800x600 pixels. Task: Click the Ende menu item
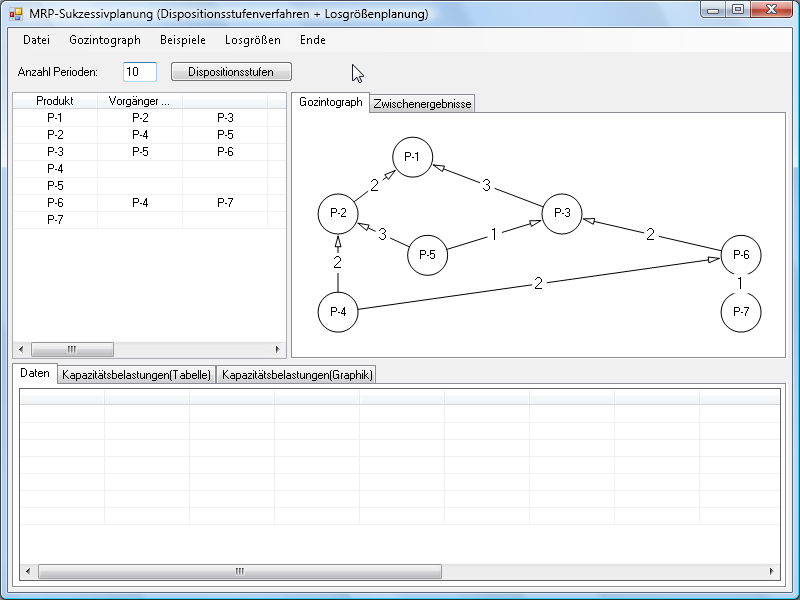313,40
